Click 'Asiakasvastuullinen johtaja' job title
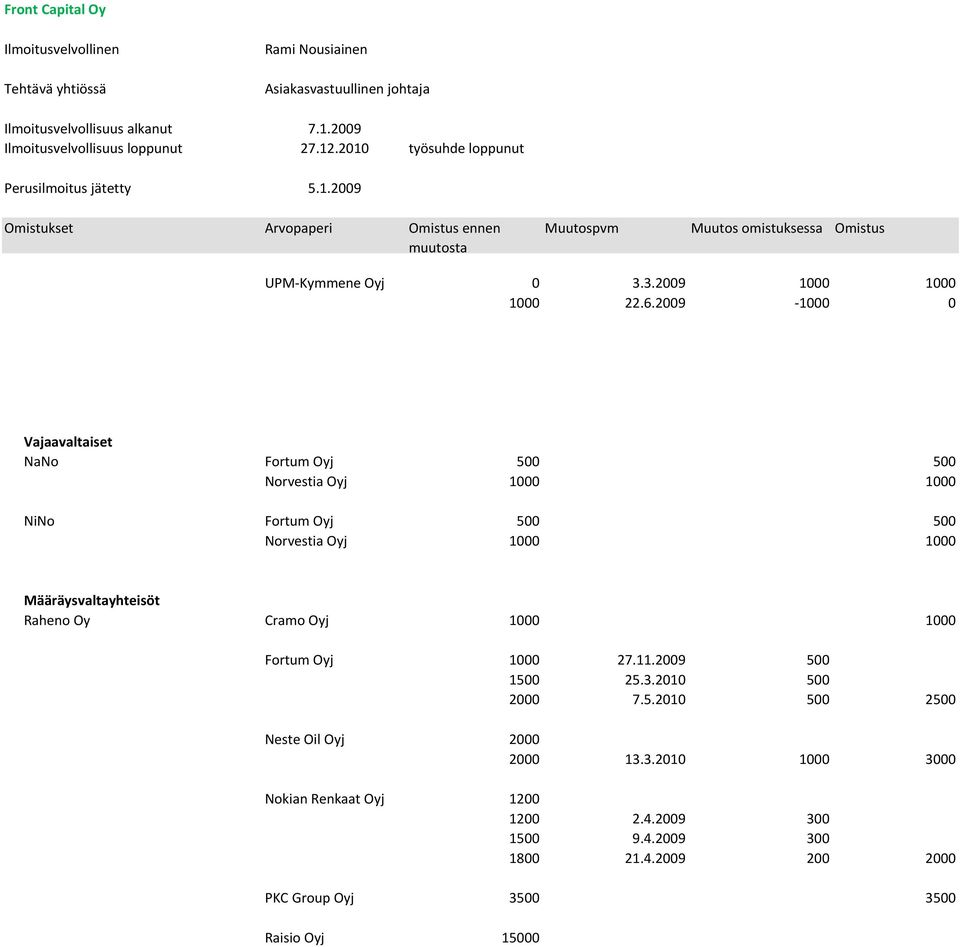The image size is (960, 947). click(x=347, y=89)
